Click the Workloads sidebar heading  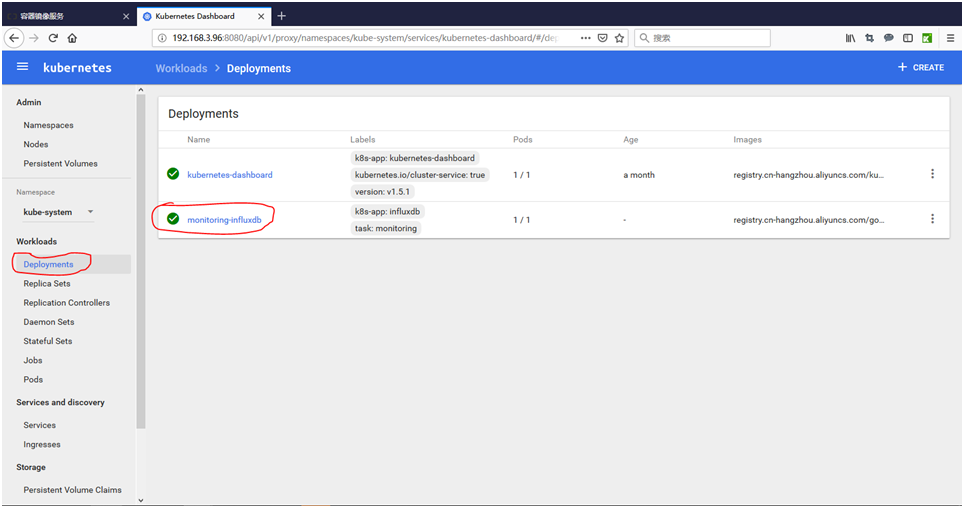(36, 241)
